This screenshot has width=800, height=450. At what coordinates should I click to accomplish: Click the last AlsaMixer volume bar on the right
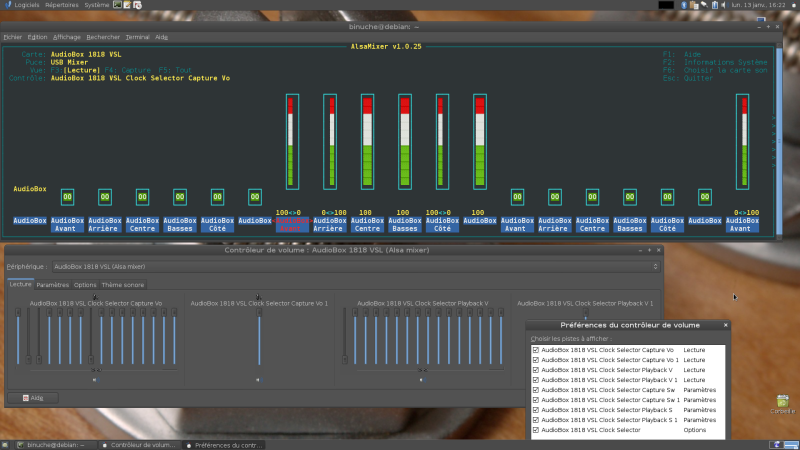[x=742, y=141]
